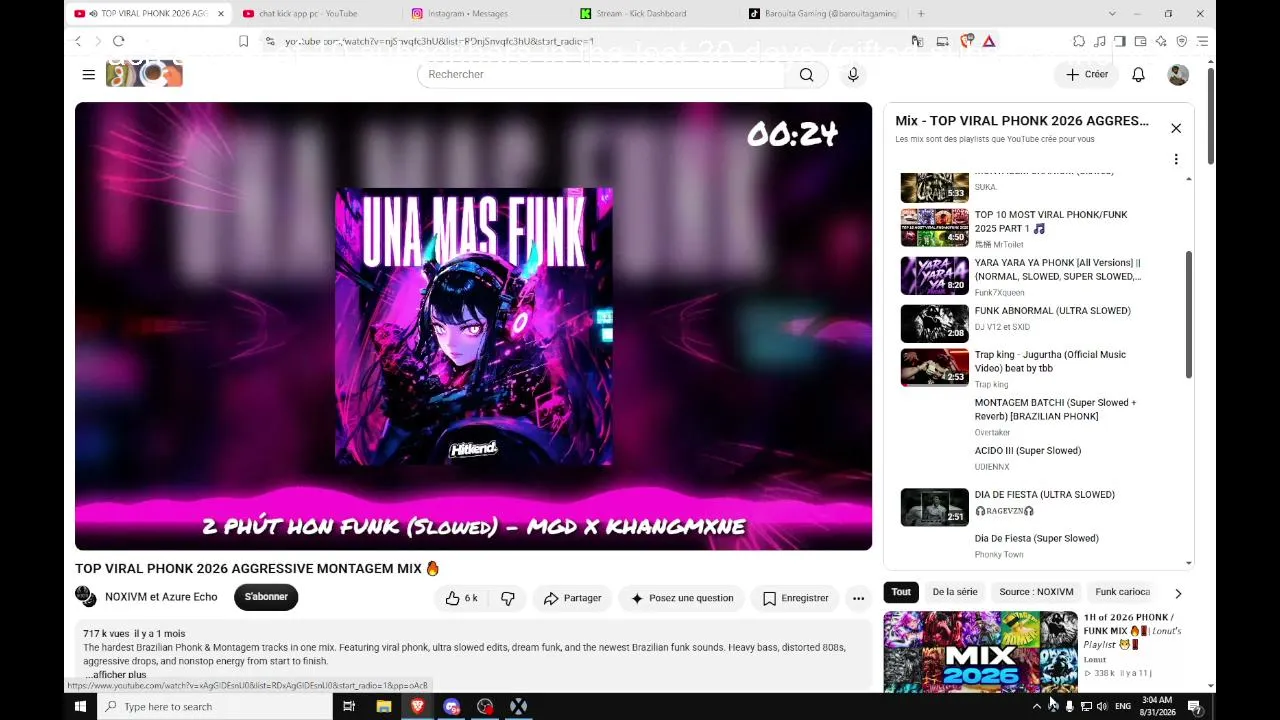Viewport: 1280px width, 720px height.
Task: Click the screen cast icon in address bar
Action: click(942, 41)
